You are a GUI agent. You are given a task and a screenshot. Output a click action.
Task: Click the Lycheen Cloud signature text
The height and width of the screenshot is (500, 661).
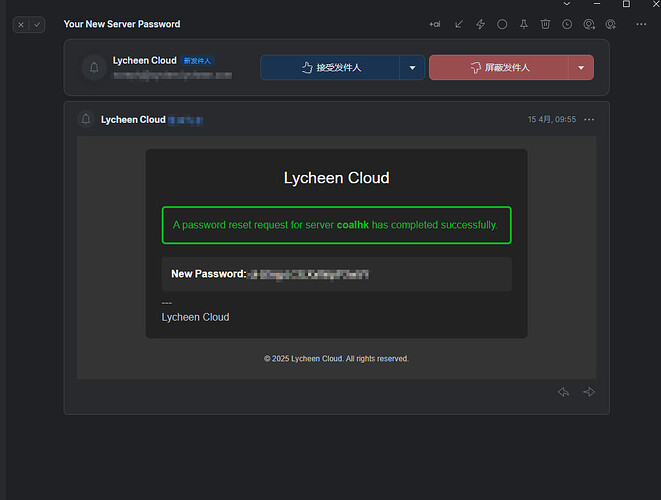click(x=195, y=317)
